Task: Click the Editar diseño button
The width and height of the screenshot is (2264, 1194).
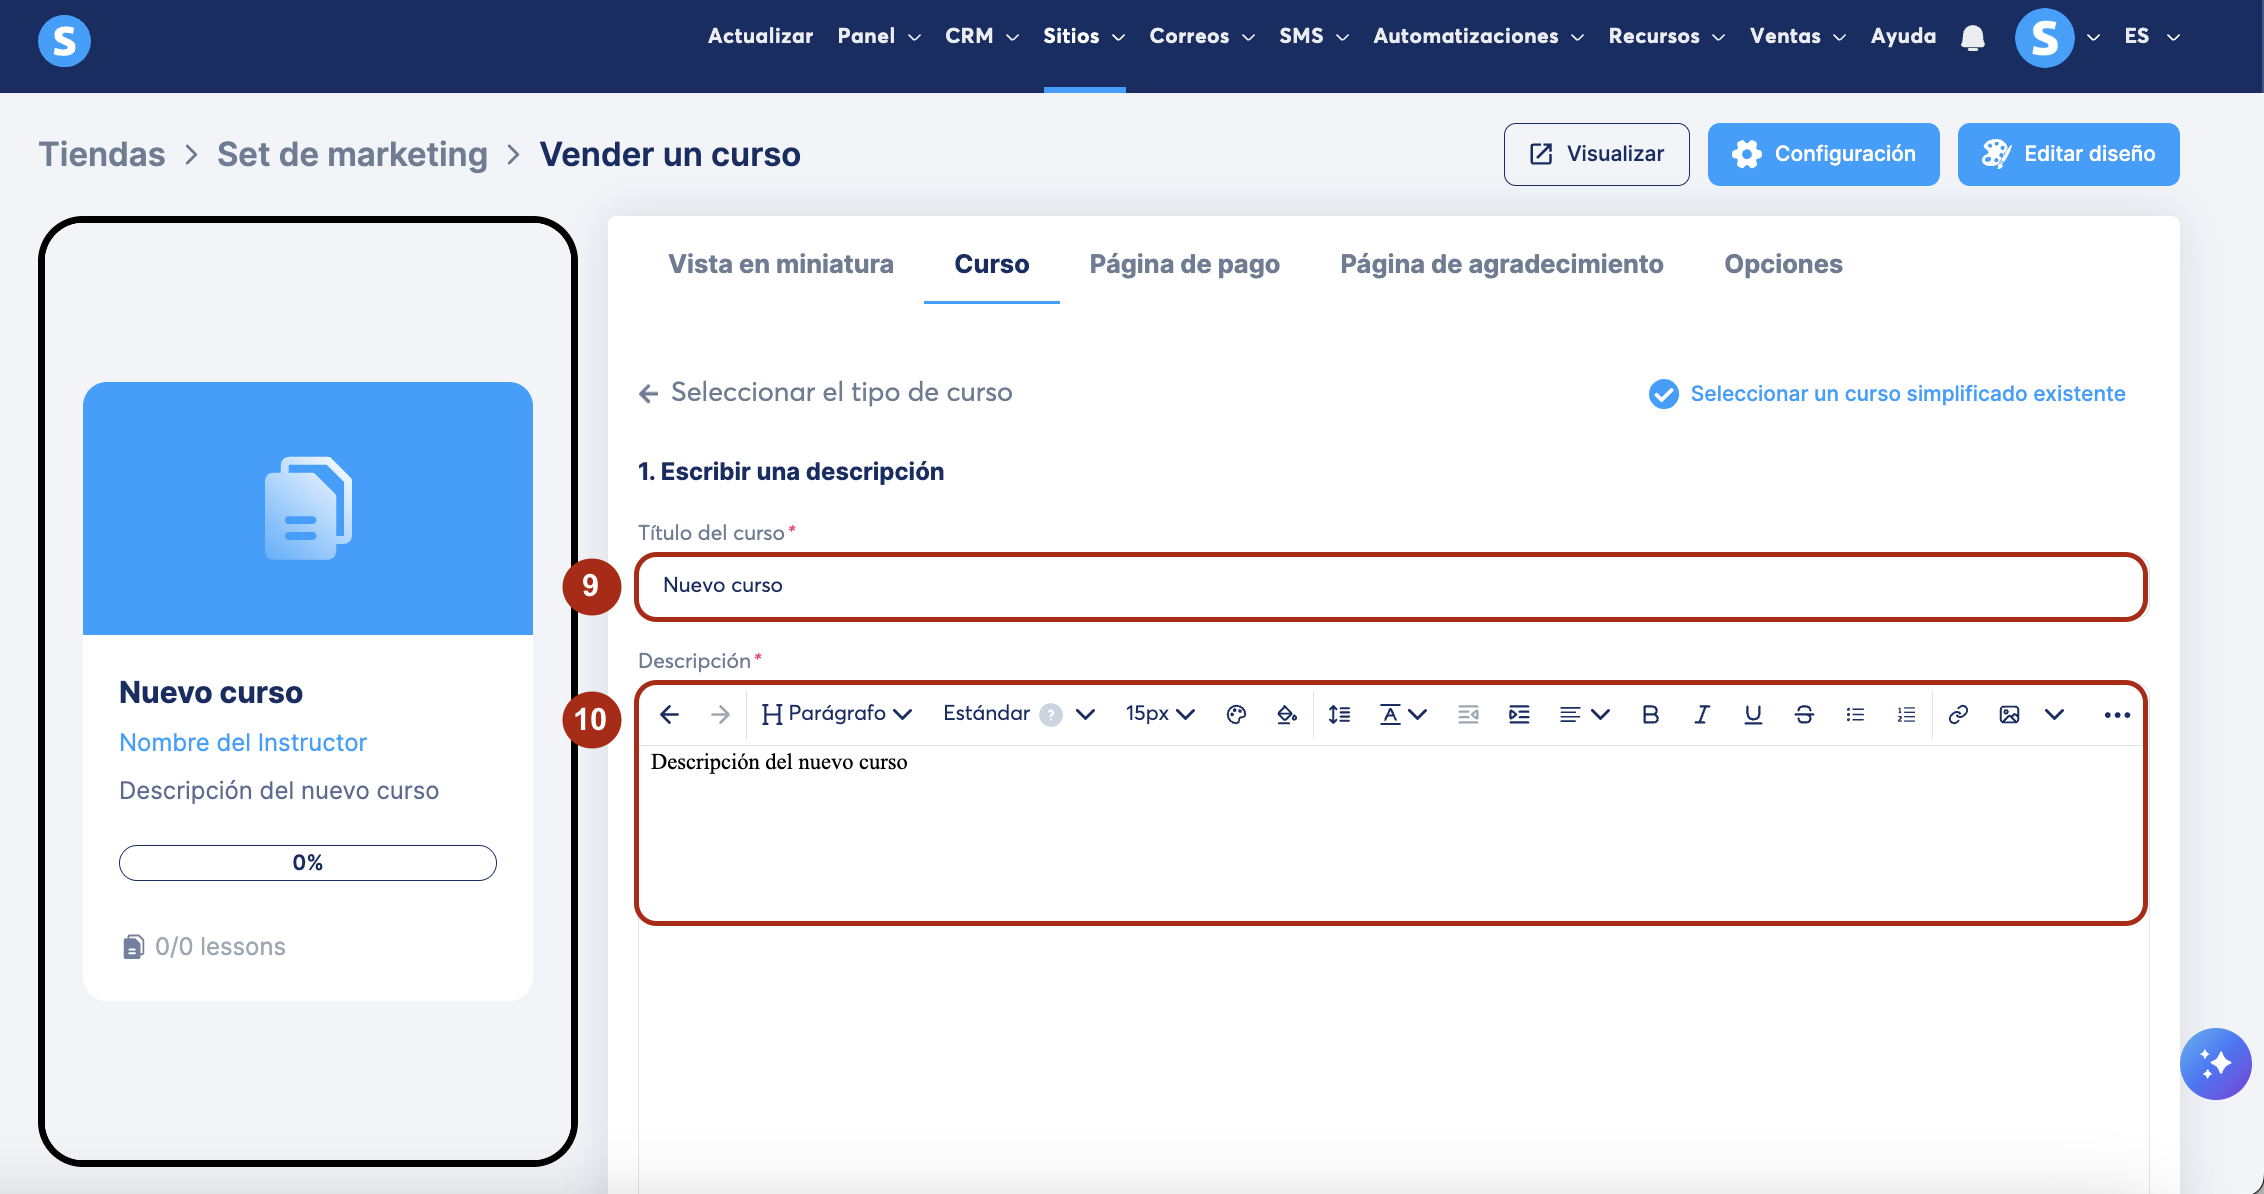Action: coord(2068,154)
